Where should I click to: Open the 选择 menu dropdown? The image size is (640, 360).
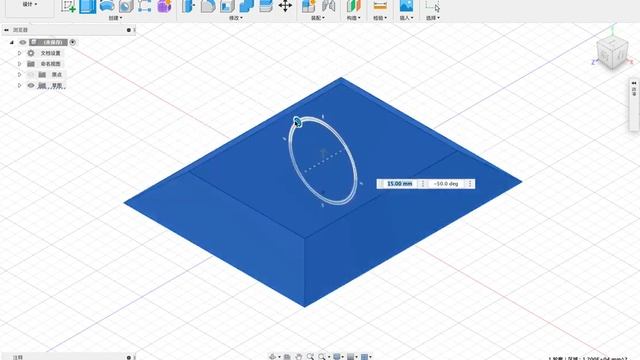click(433, 18)
